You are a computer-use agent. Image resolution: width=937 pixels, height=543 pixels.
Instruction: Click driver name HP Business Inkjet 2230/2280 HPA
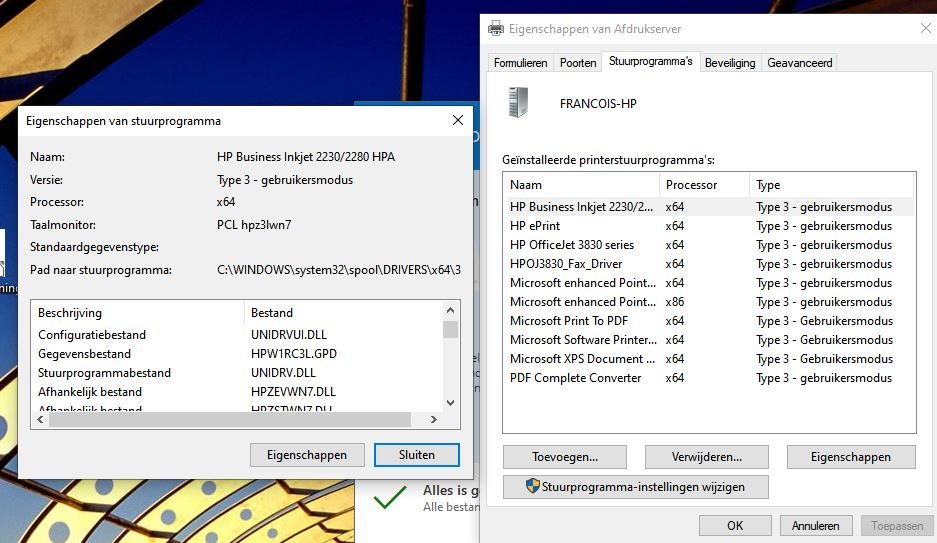[305, 157]
